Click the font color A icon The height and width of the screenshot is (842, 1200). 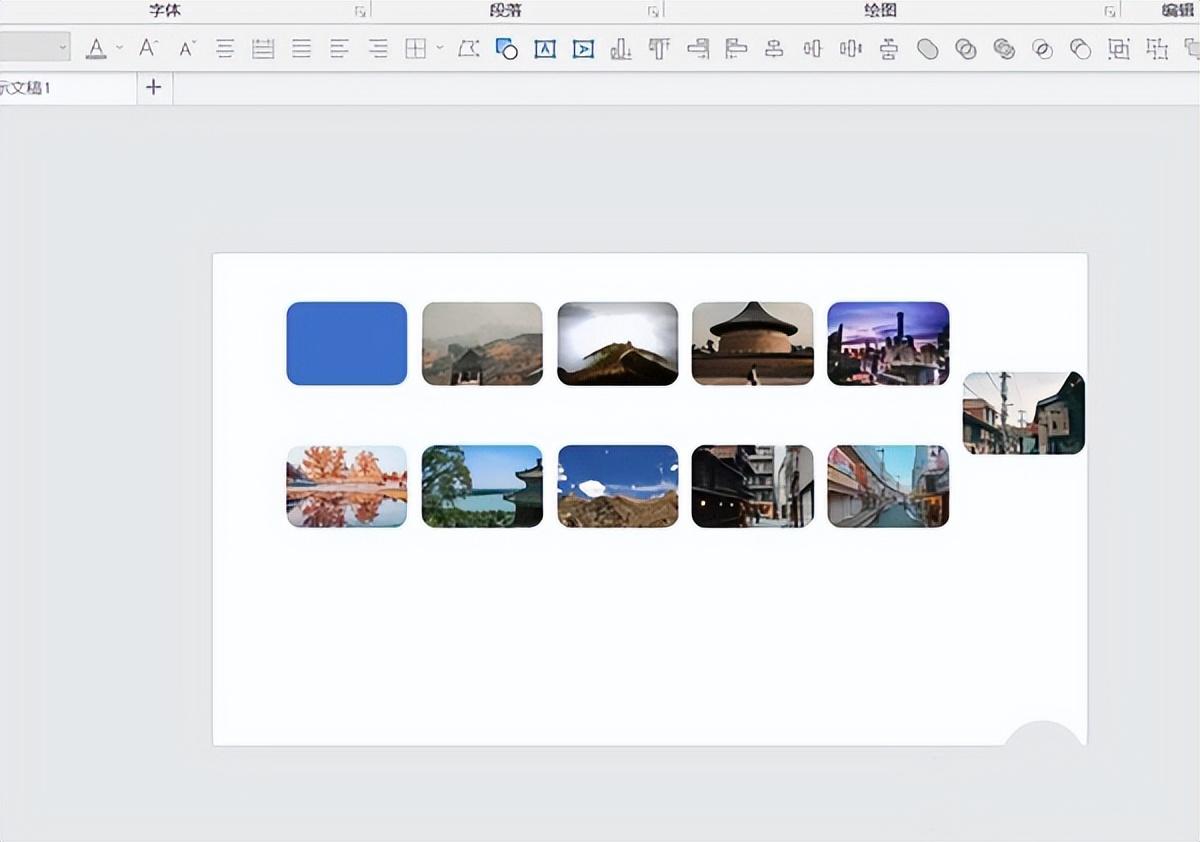(96, 48)
